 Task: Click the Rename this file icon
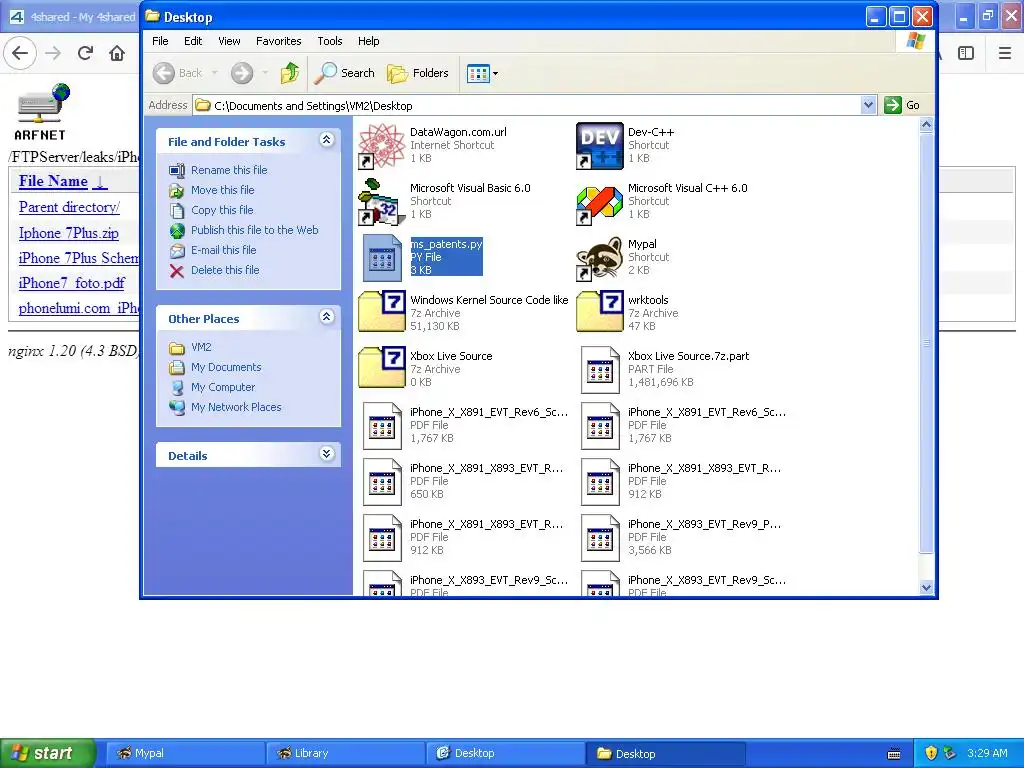[177, 170]
